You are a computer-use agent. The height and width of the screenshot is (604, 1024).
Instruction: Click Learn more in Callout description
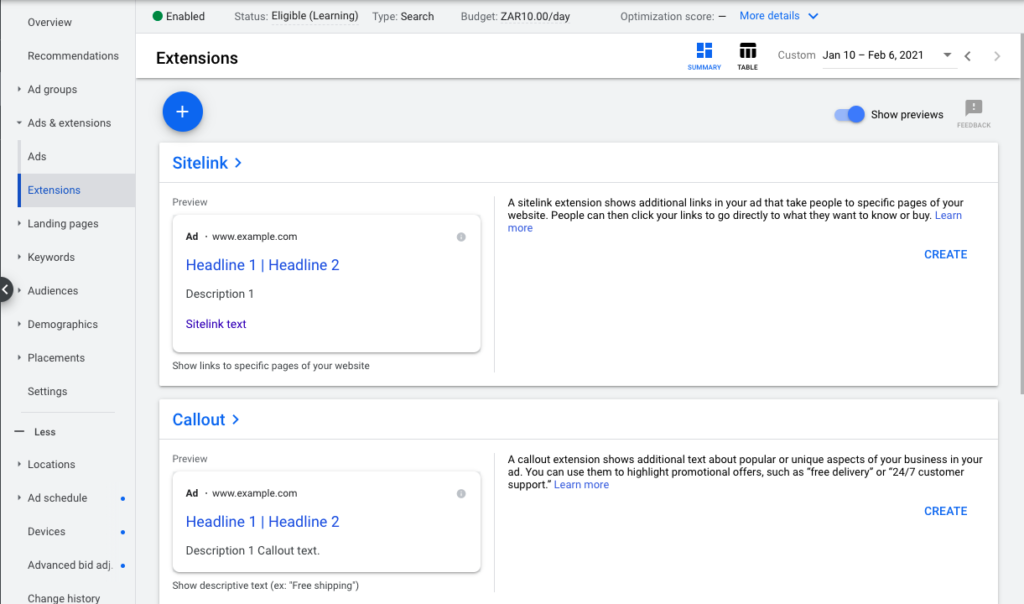(x=581, y=485)
